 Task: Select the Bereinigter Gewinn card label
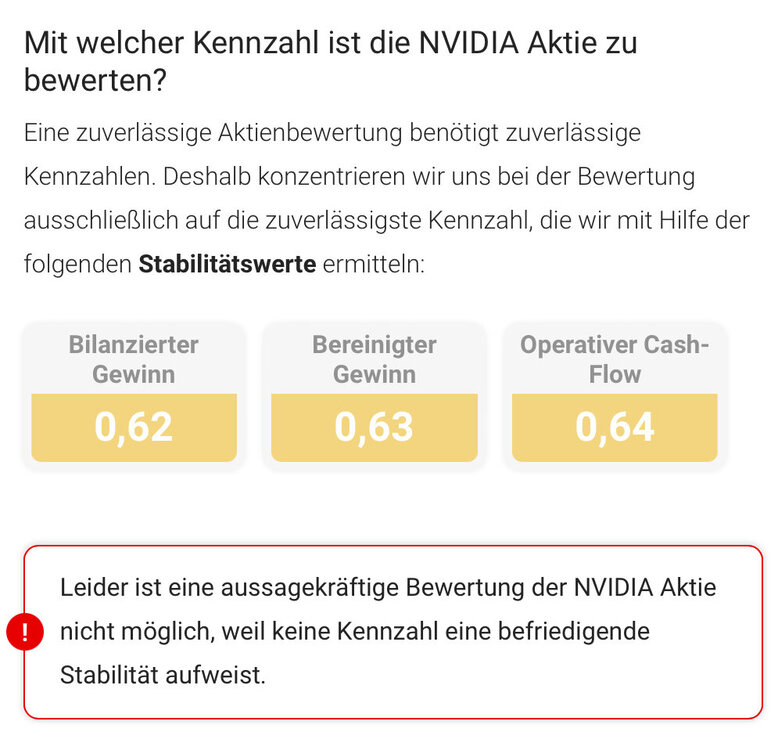pos(374,359)
